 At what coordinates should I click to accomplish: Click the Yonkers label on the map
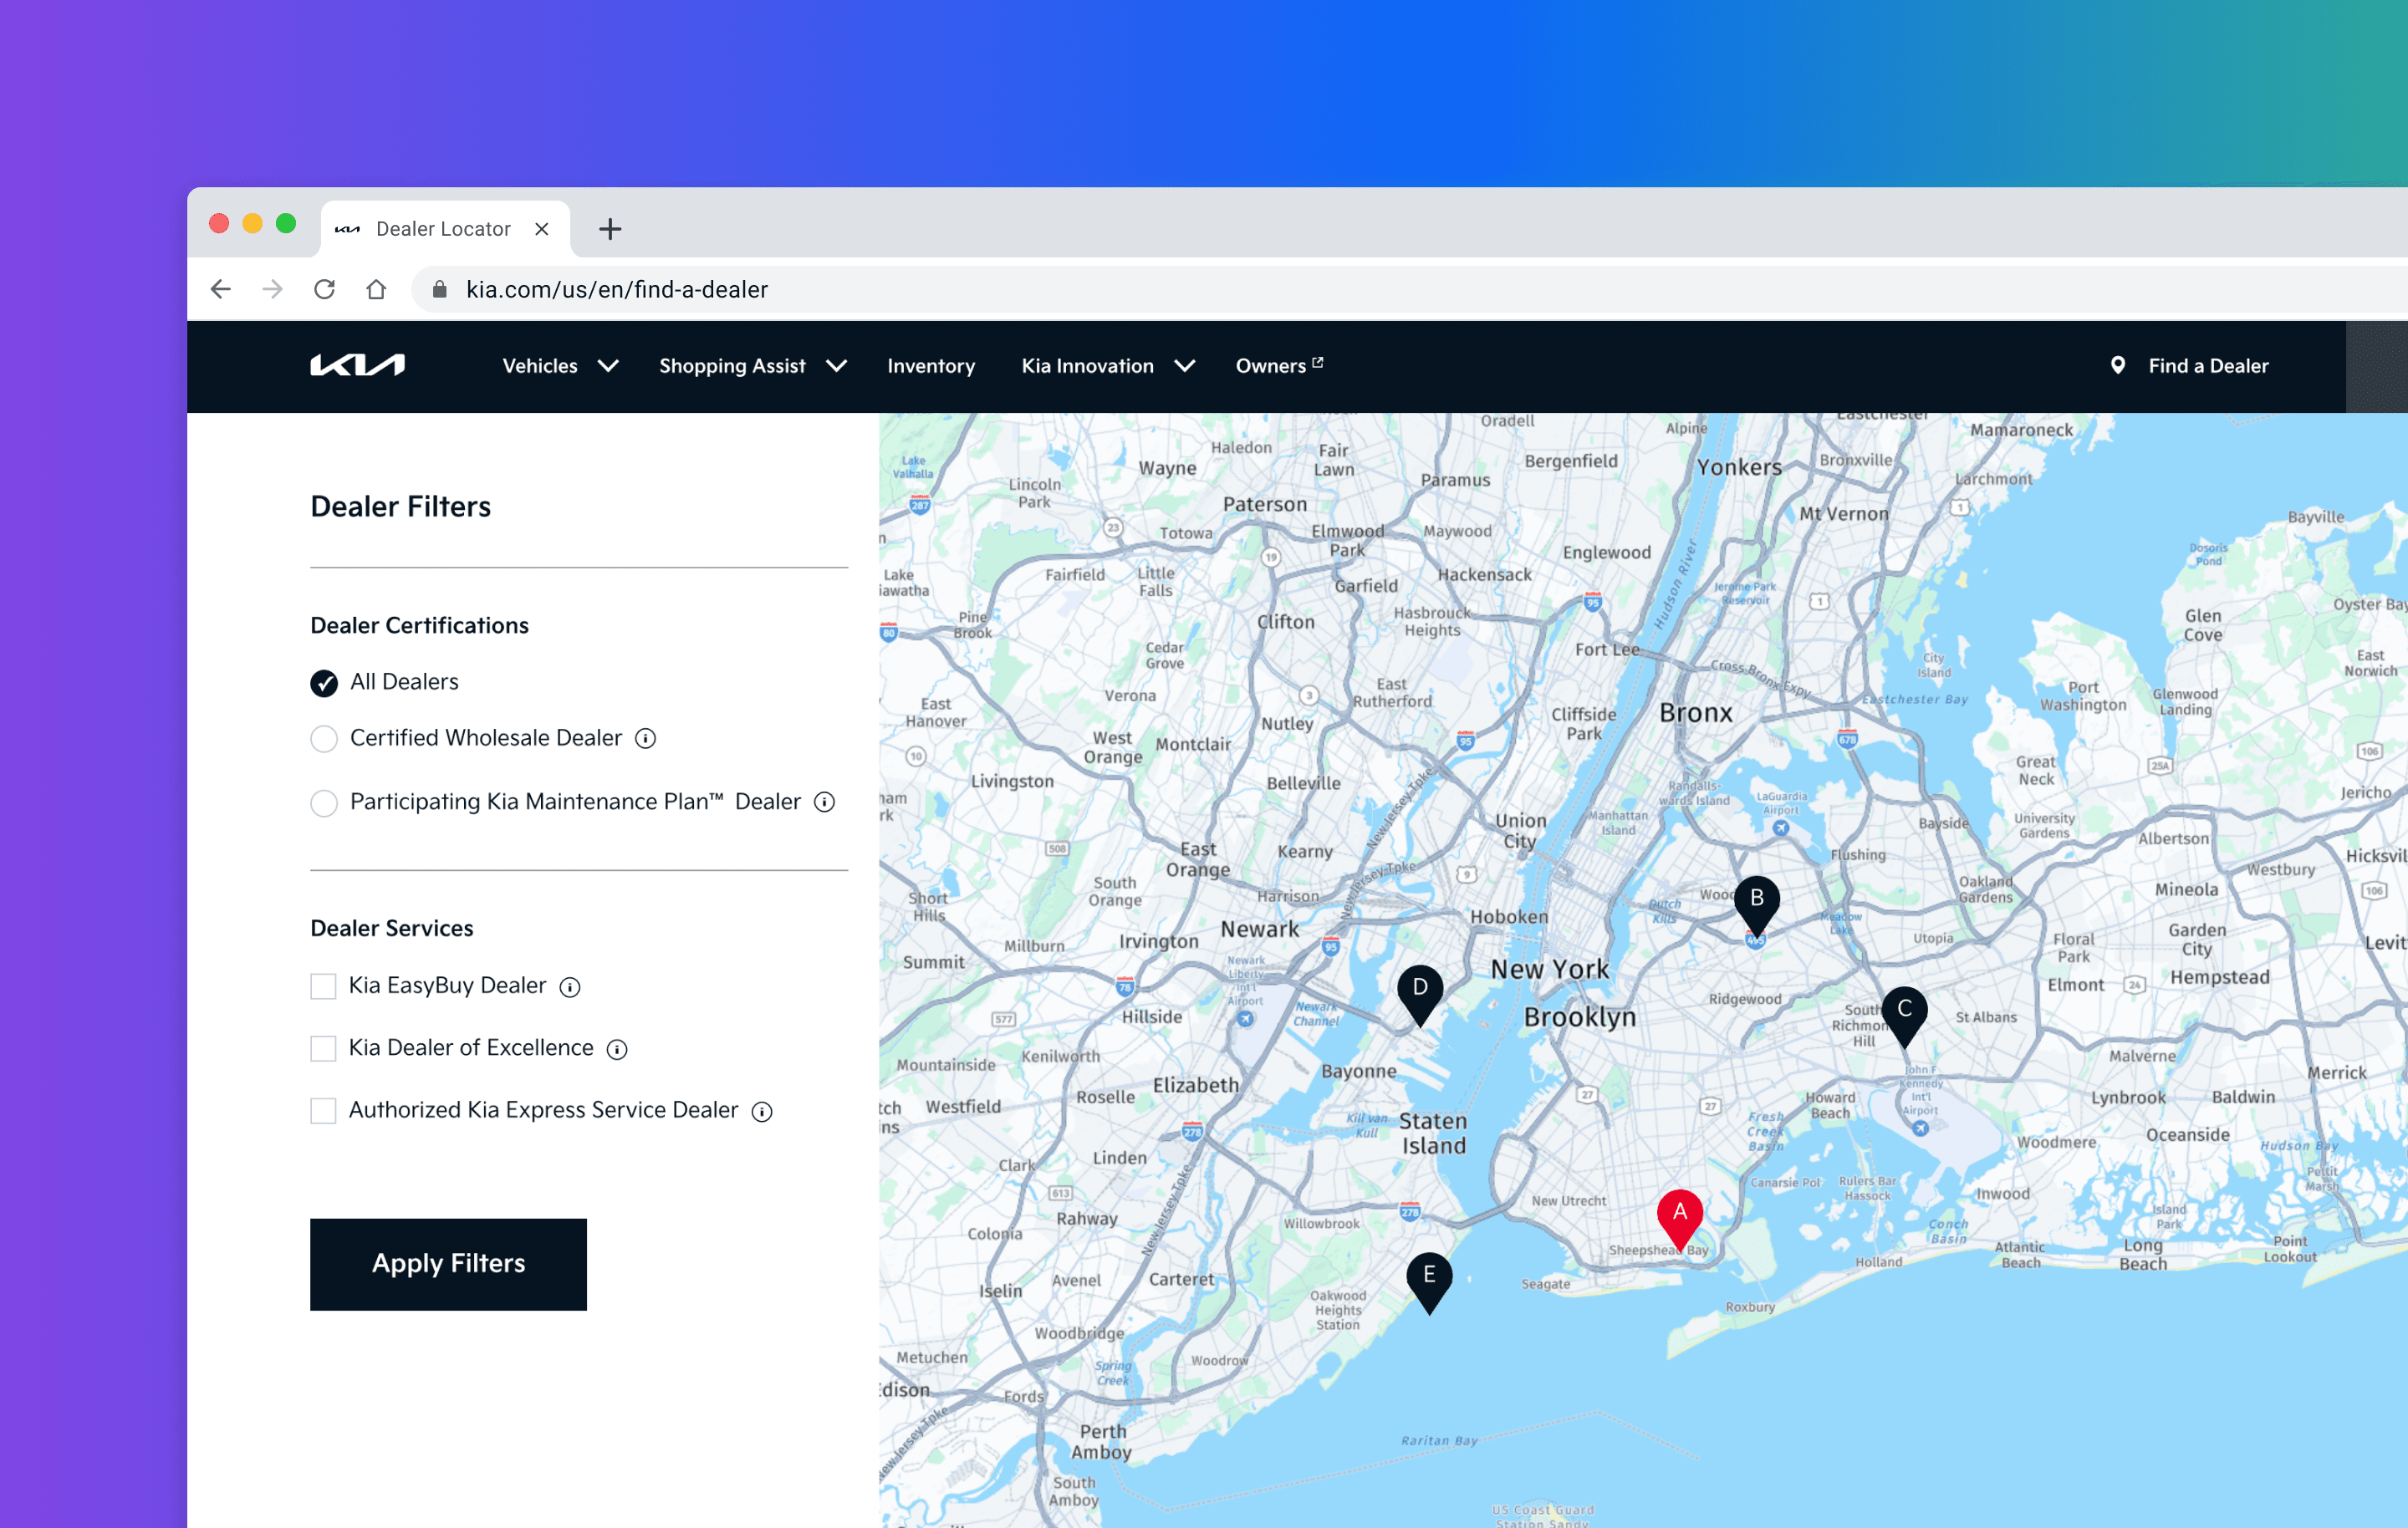[x=1739, y=467]
